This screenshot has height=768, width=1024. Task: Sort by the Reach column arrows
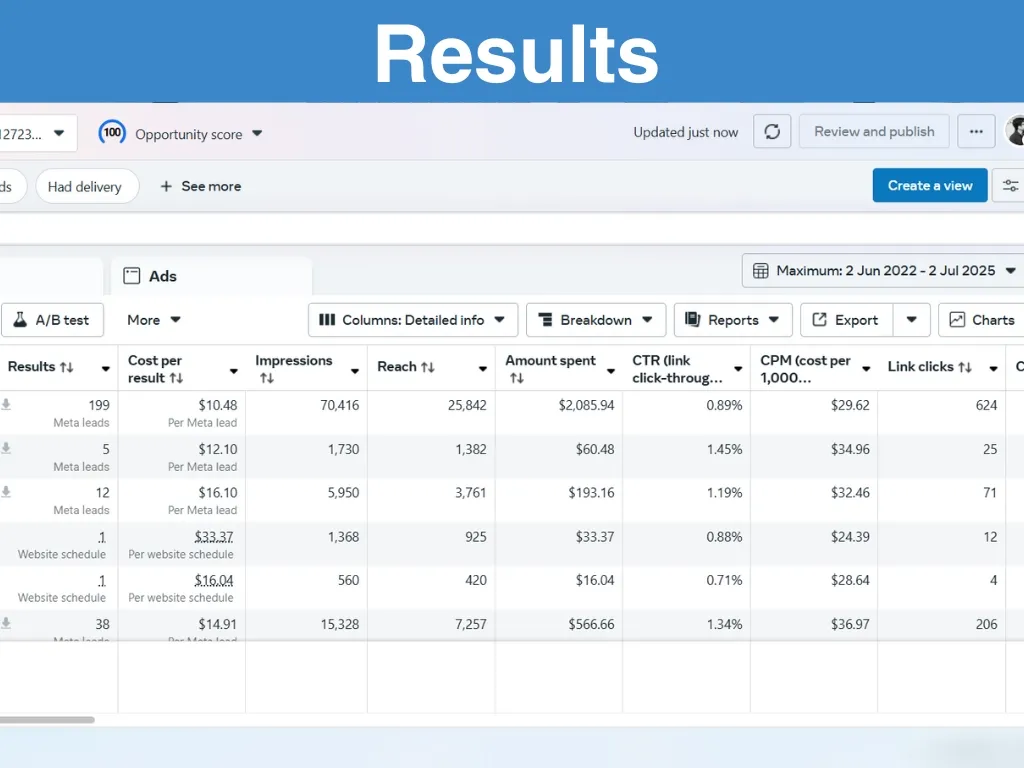pos(428,367)
